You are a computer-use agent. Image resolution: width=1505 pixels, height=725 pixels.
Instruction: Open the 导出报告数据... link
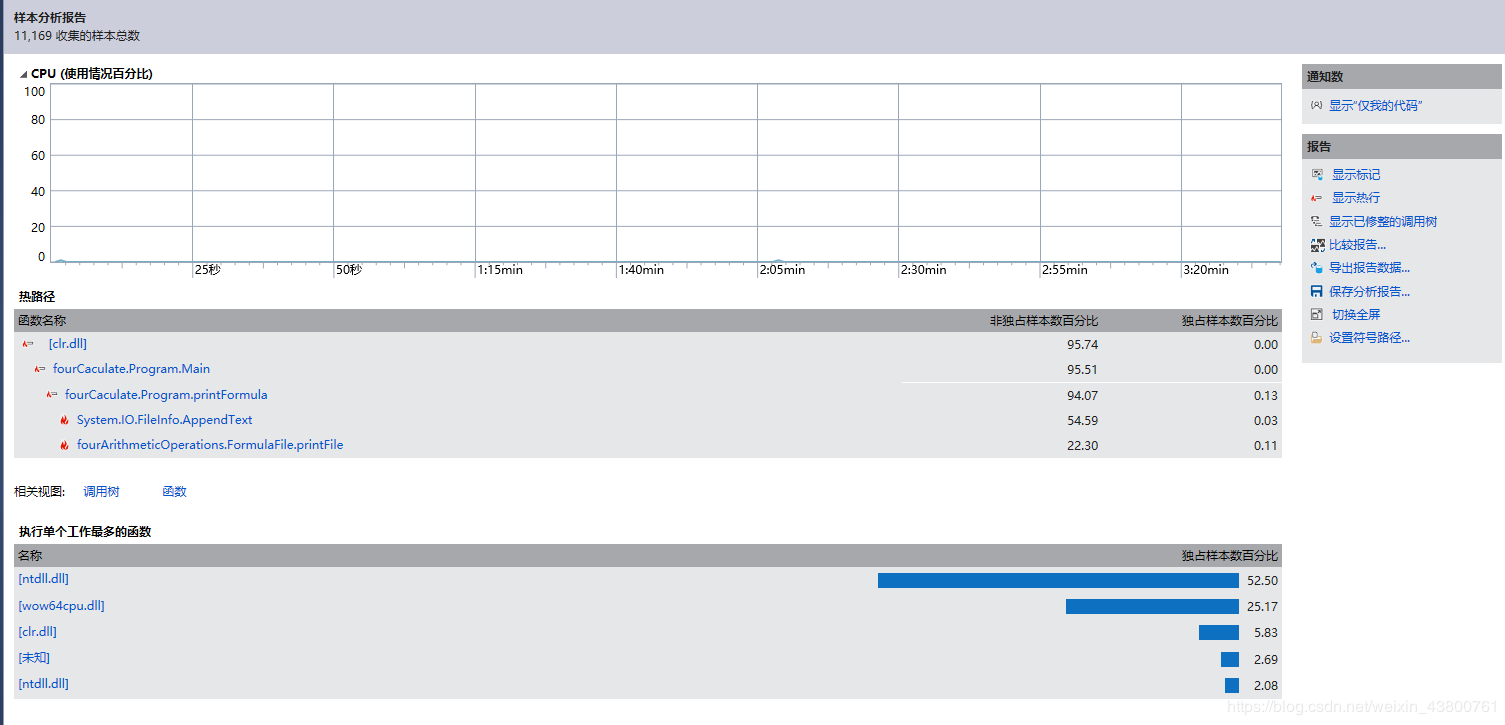[x=1369, y=268]
